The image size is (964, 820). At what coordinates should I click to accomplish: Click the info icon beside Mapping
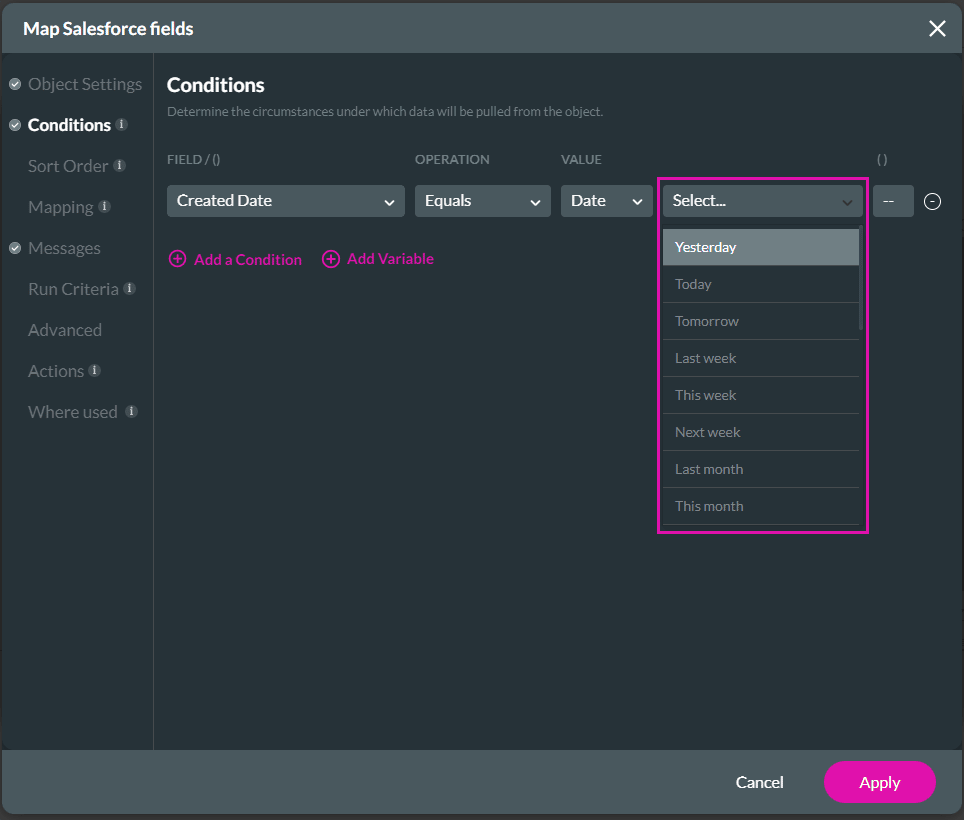pyautogui.click(x=105, y=207)
